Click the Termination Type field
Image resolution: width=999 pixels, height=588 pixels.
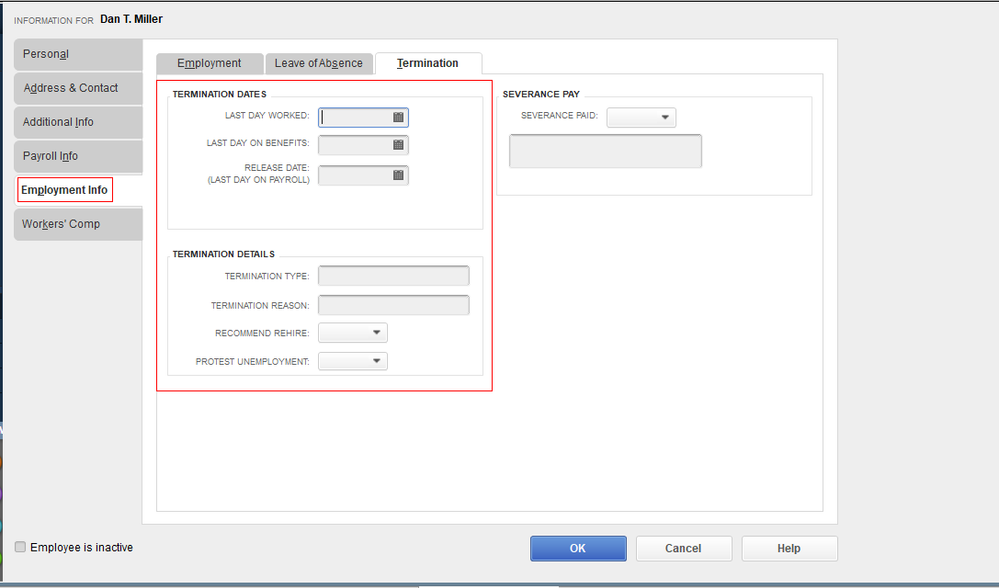pos(394,276)
